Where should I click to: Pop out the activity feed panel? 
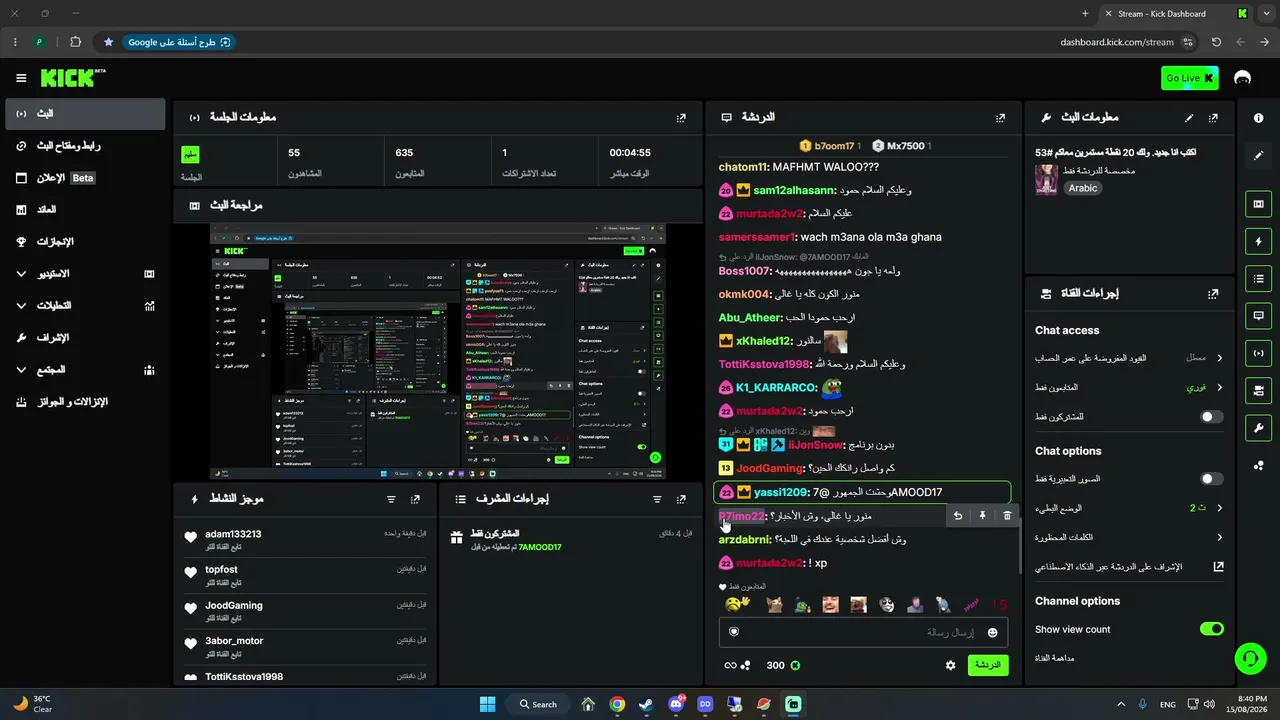pyautogui.click(x=415, y=499)
